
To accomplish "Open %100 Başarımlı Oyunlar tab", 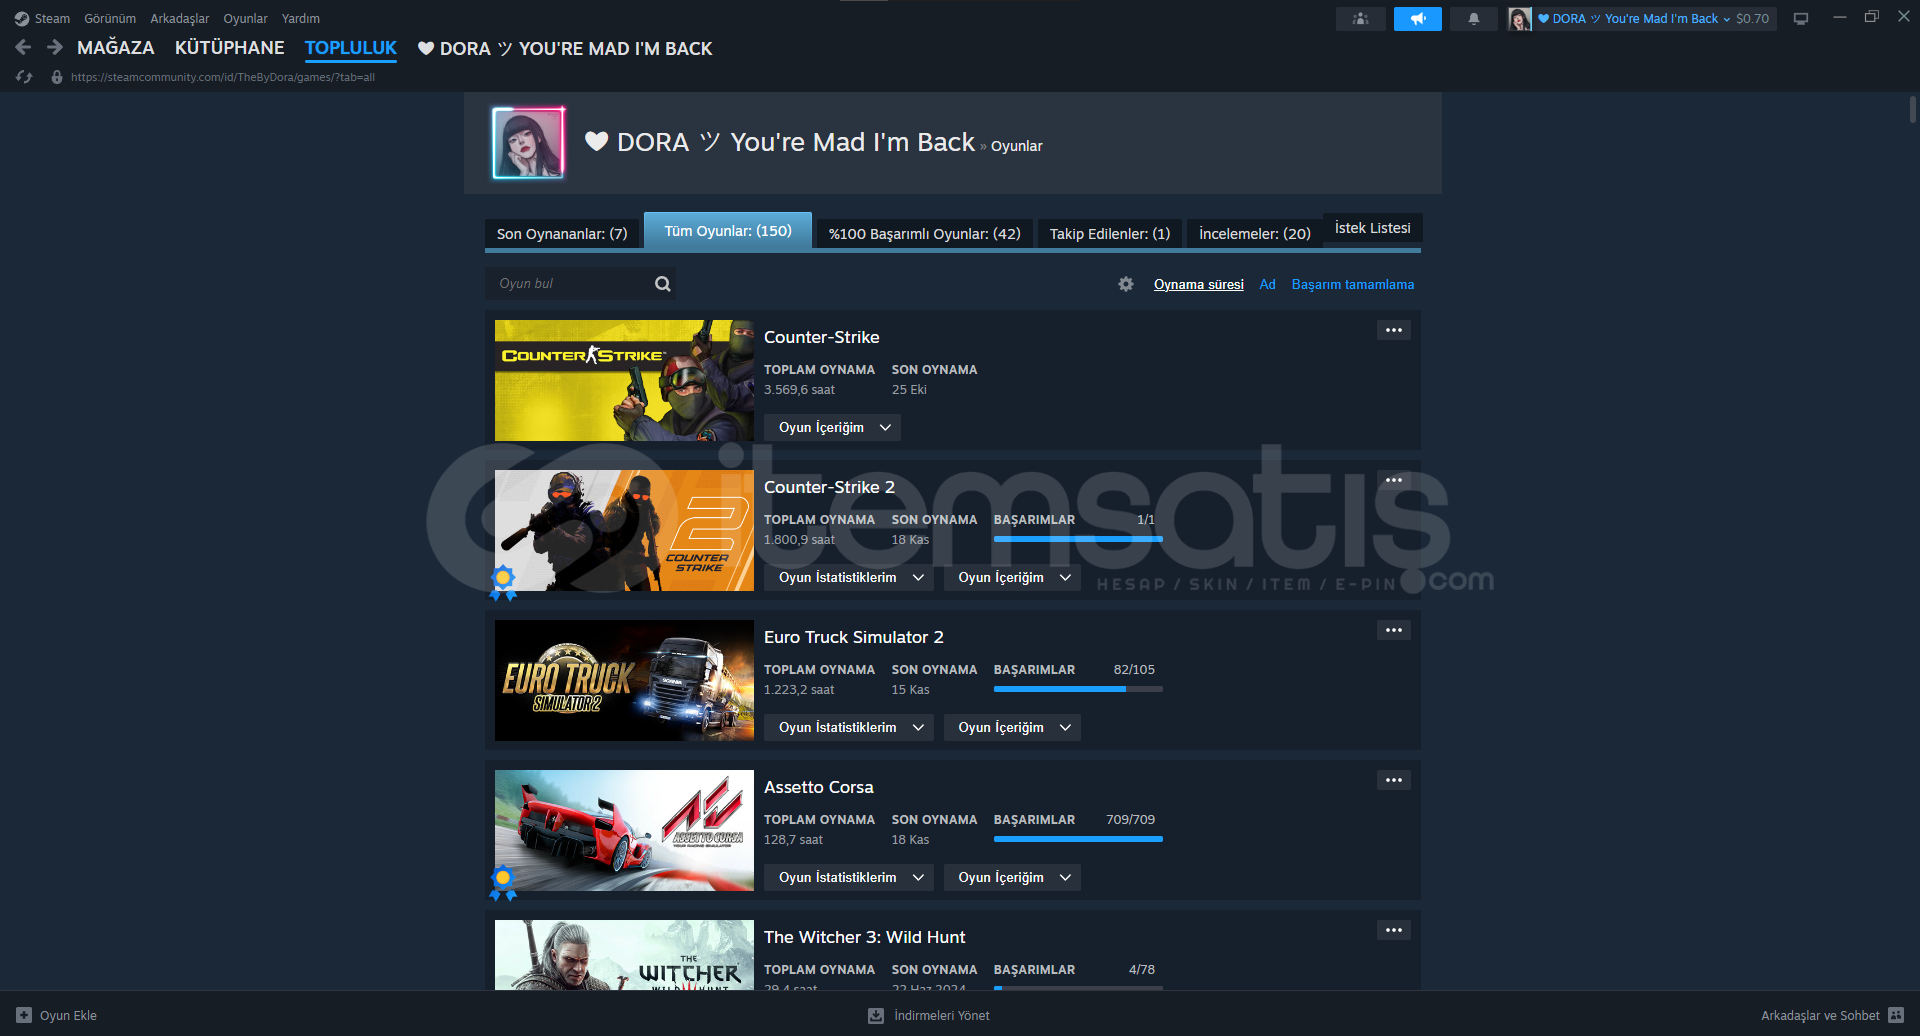I will (925, 234).
